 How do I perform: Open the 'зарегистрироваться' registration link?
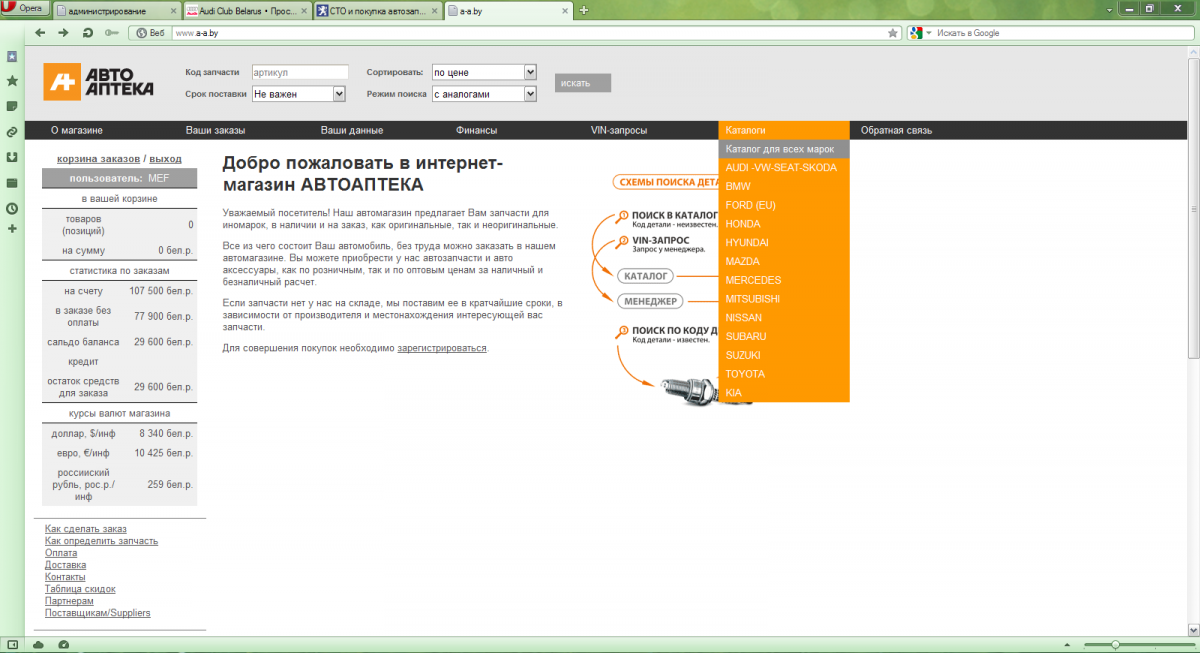pos(441,348)
